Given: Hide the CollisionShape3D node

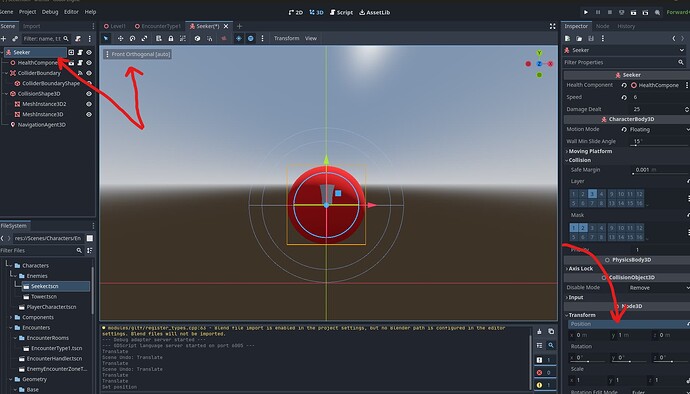Looking at the screenshot, I should pos(89,93).
